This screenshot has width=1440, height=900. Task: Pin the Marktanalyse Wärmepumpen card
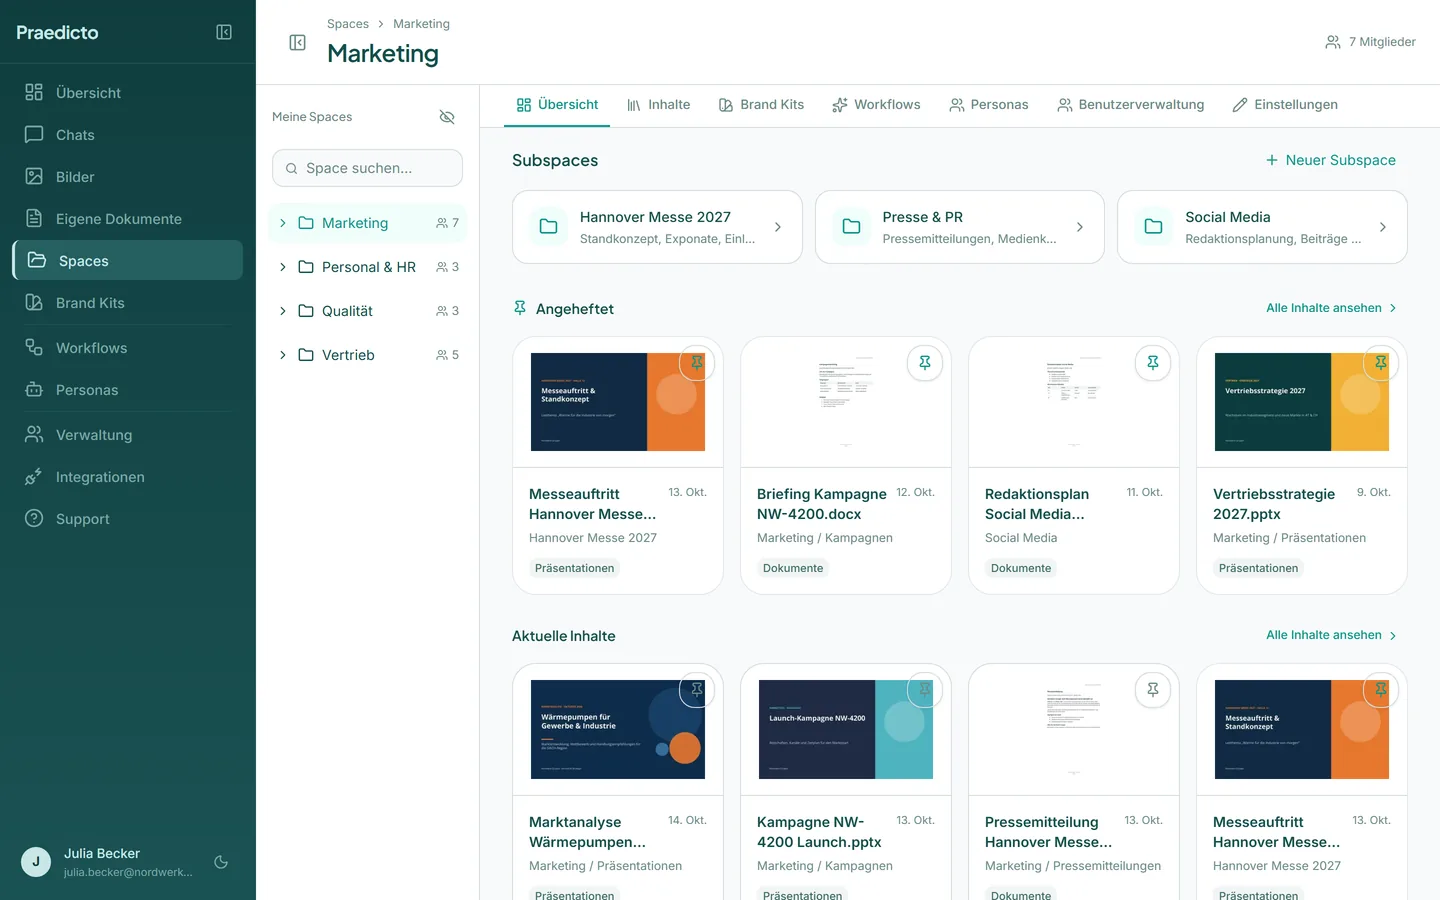697,690
